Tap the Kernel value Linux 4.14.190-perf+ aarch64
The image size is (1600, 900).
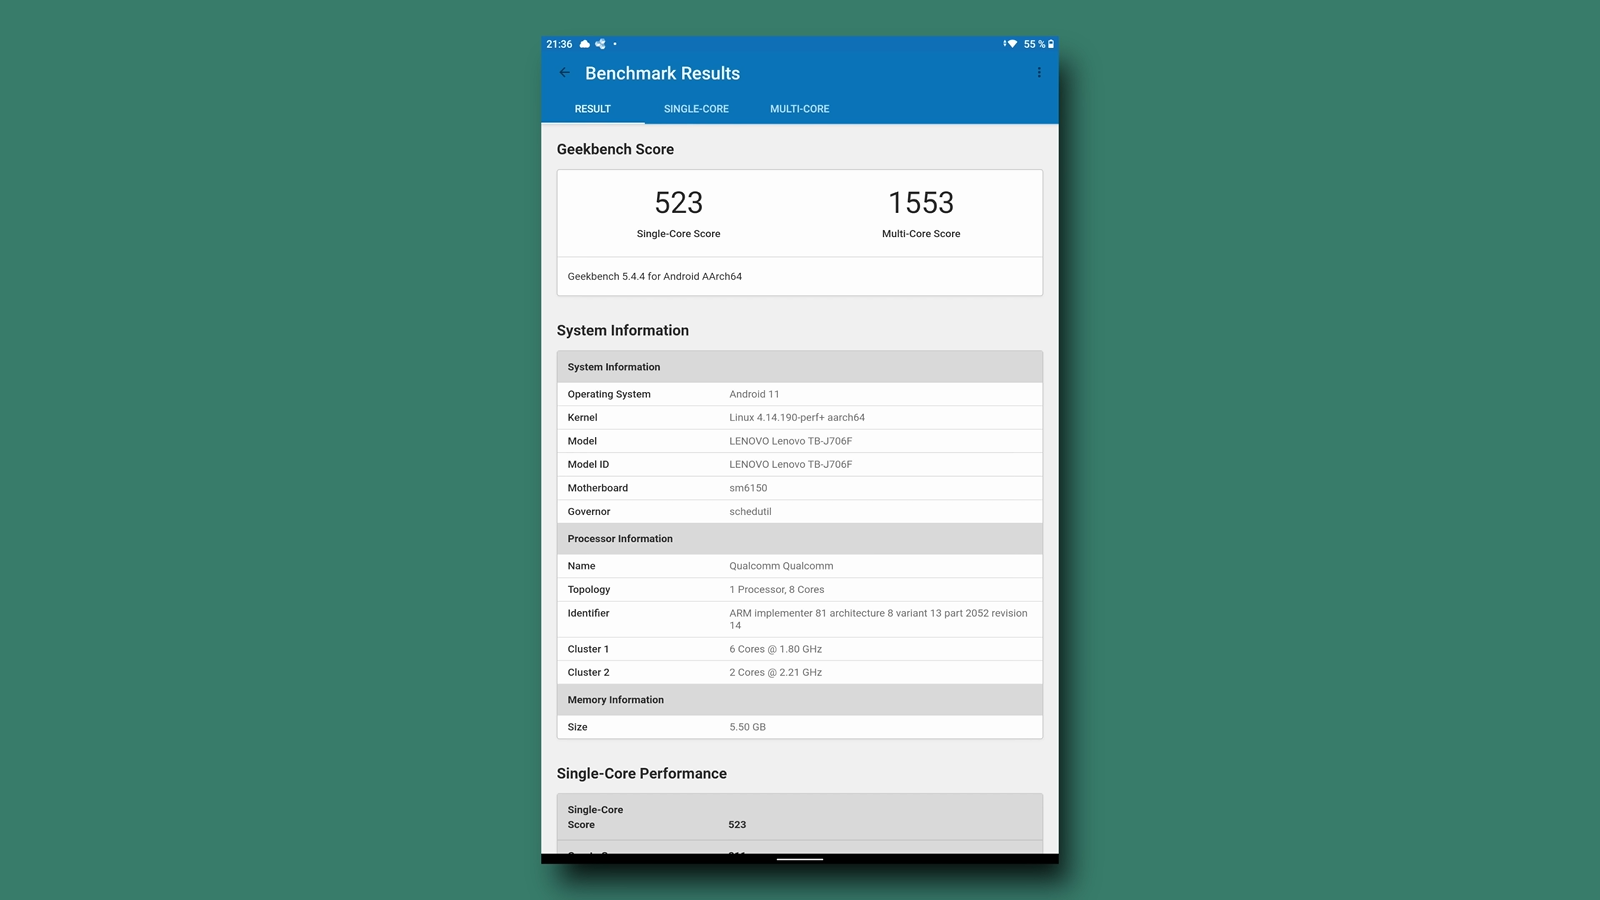(x=797, y=418)
